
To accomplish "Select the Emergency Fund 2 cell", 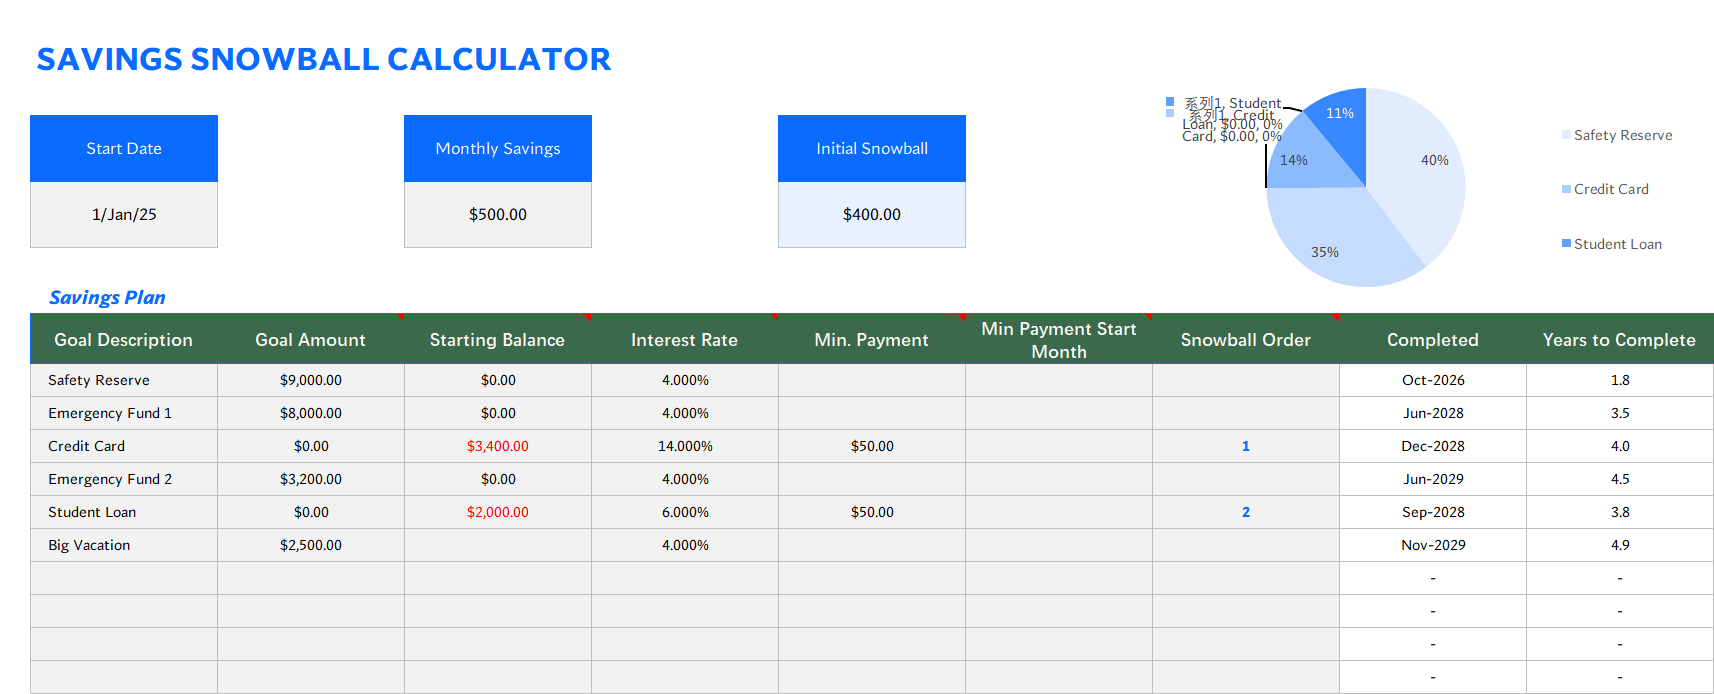I will [x=124, y=479].
